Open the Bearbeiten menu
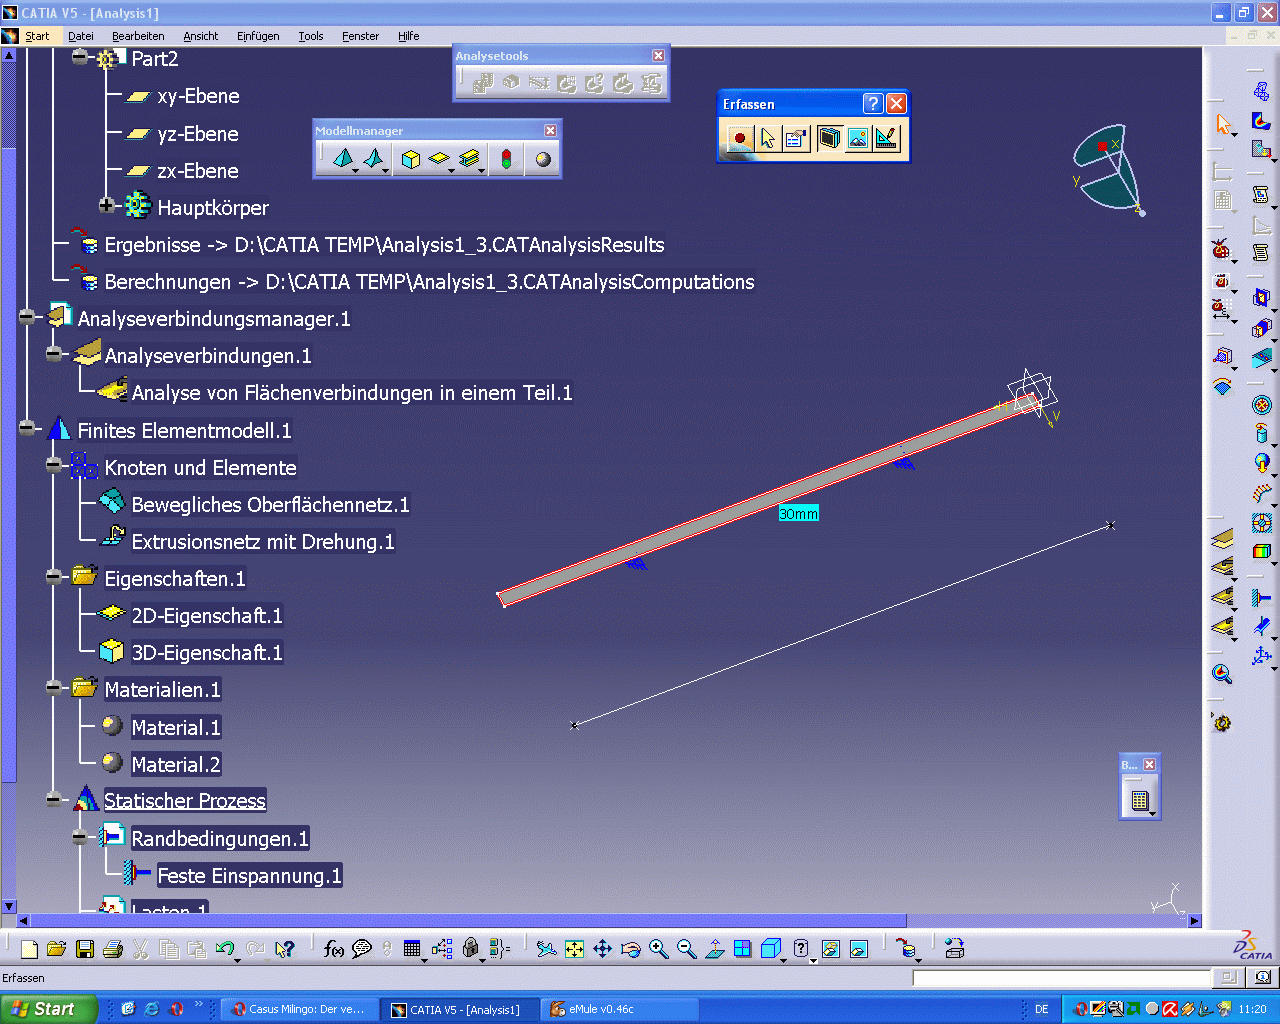This screenshot has height=1024, width=1280. 138,36
